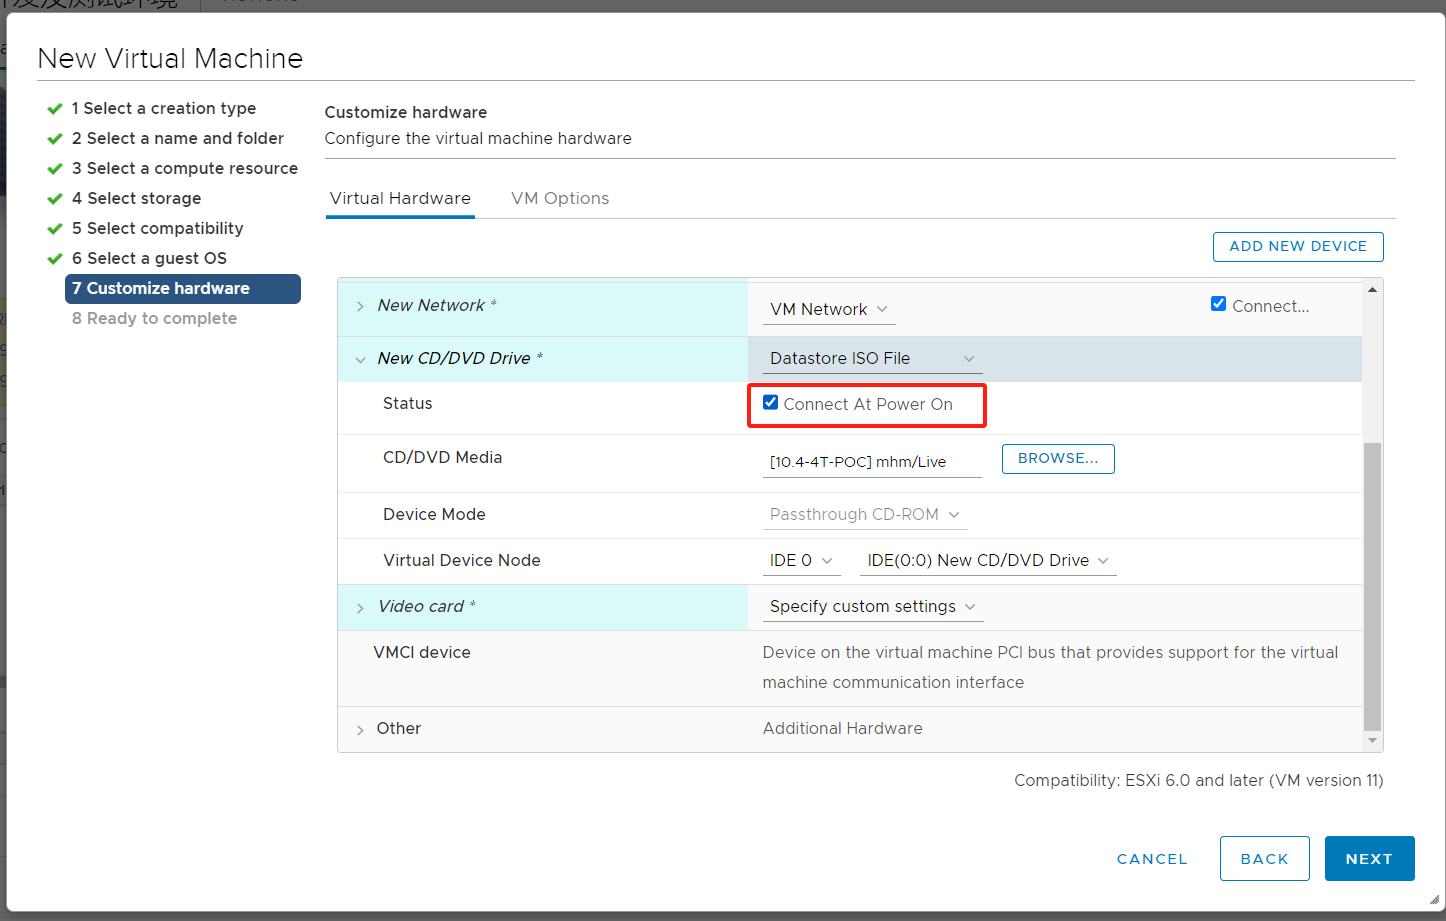Switch to VM Options tab
The height and width of the screenshot is (921, 1446).
560,198
